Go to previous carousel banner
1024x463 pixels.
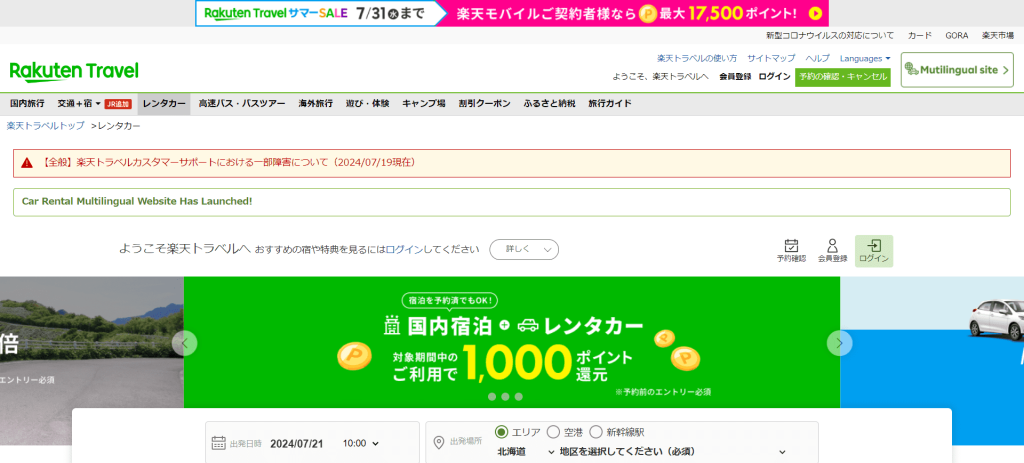[x=184, y=343]
